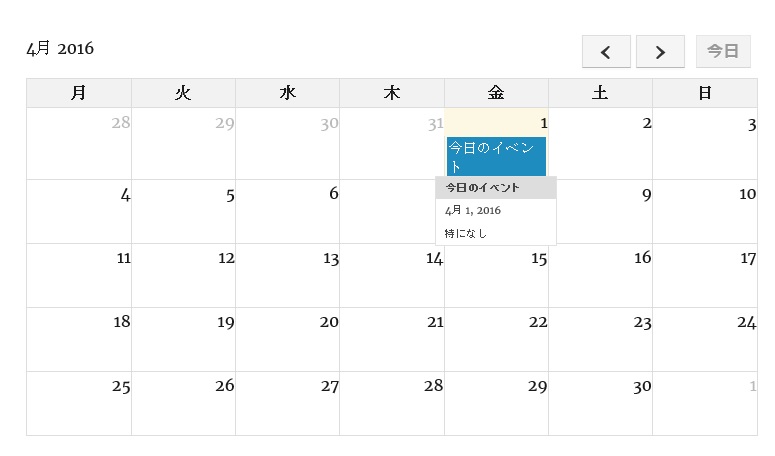Image resolution: width=775 pixels, height=456 pixels.
Task: Click the 土 Saturday column header
Action: [600, 93]
